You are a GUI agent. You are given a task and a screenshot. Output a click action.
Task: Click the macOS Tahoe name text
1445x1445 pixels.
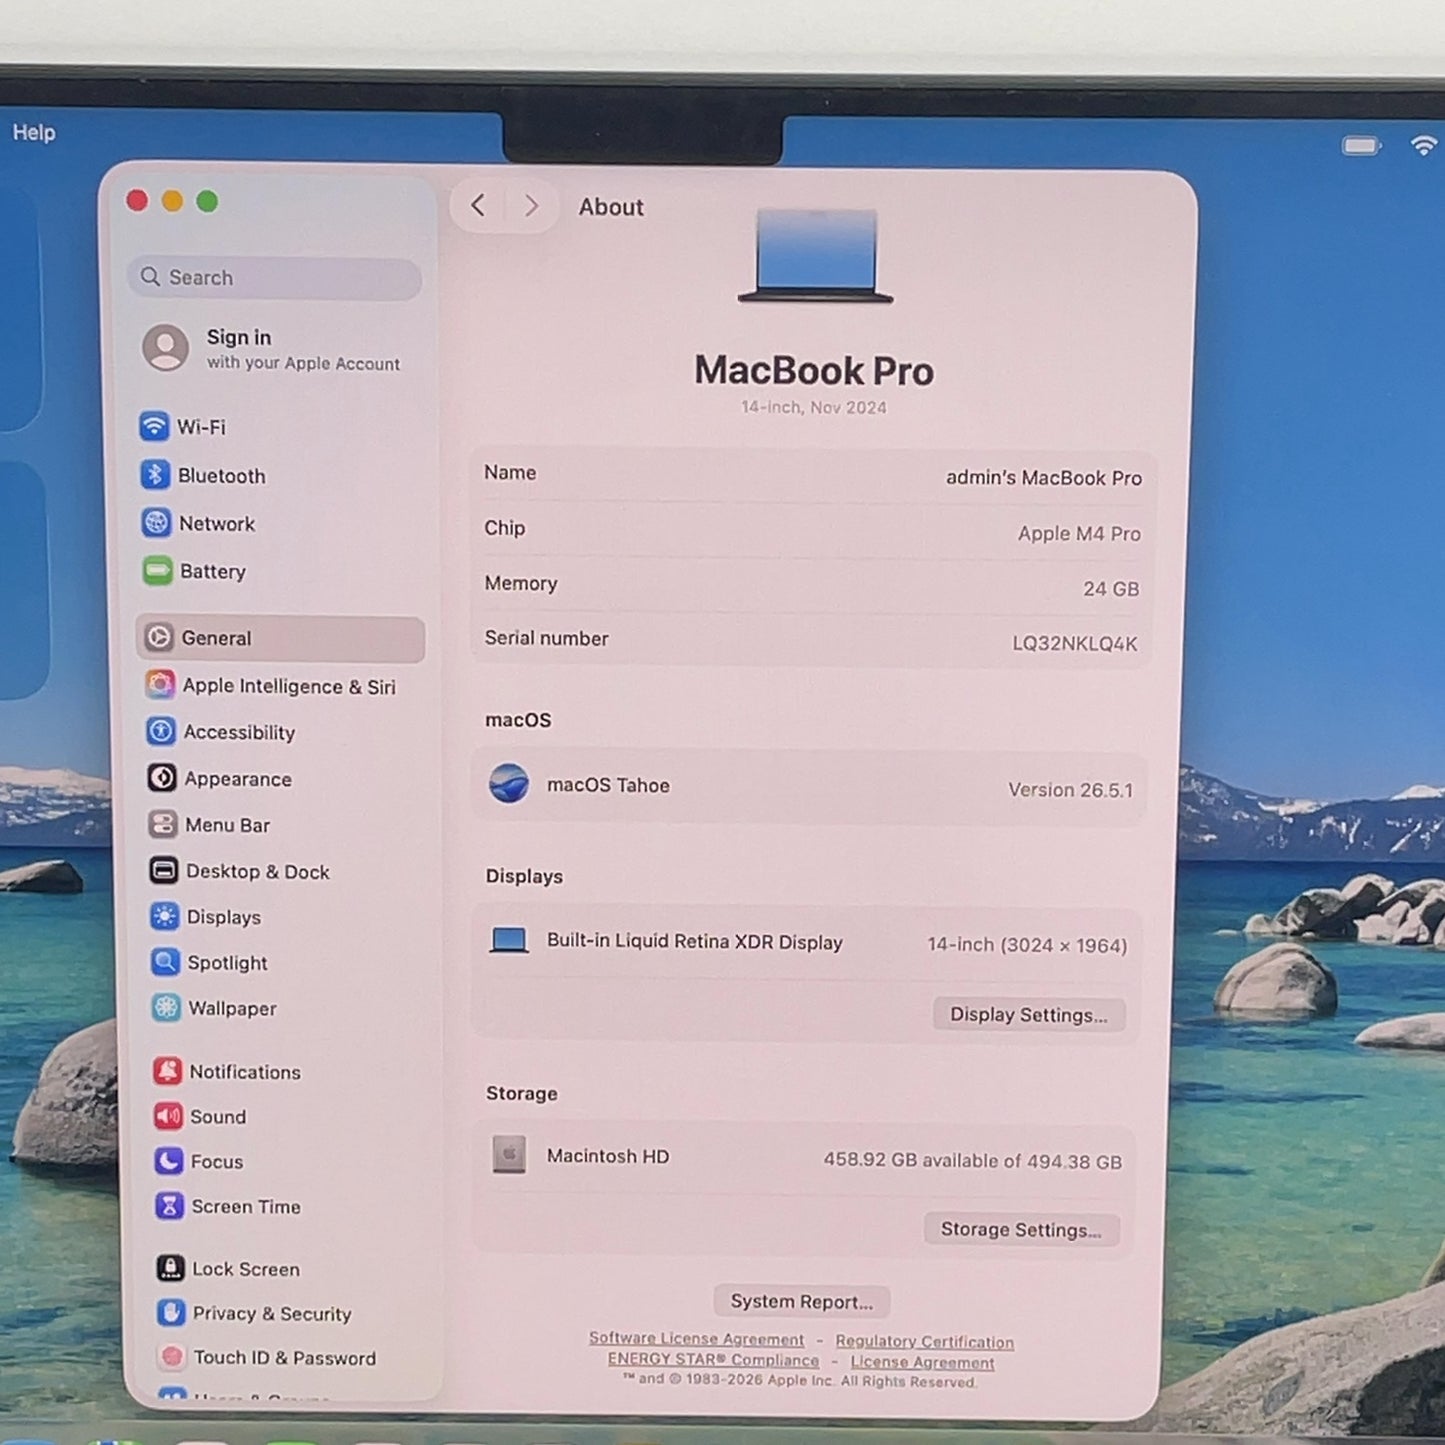point(608,785)
